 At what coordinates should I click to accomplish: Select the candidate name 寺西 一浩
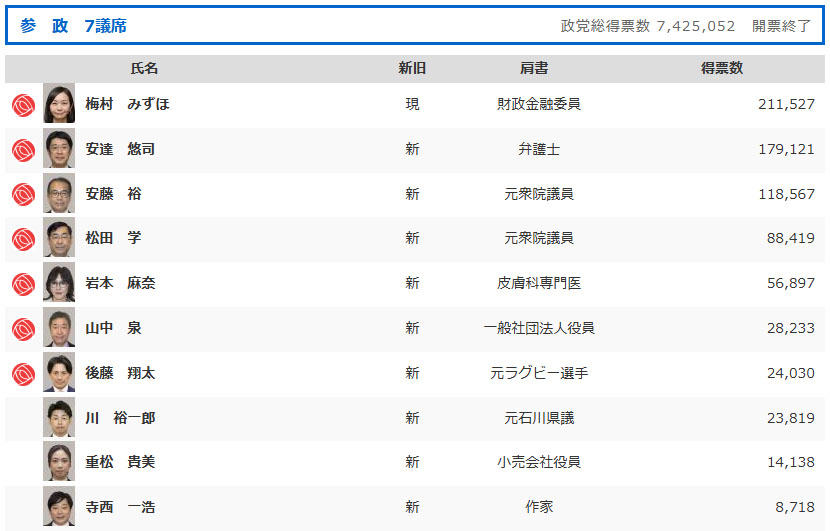120,507
